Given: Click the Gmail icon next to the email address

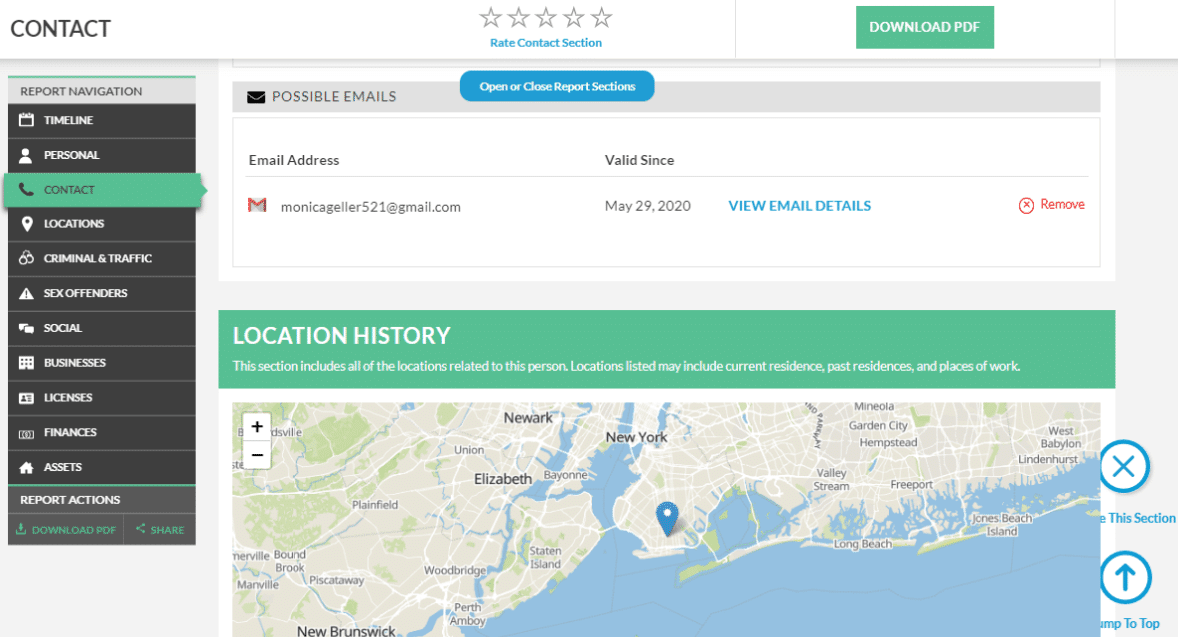Looking at the screenshot, I should [257, 205].
